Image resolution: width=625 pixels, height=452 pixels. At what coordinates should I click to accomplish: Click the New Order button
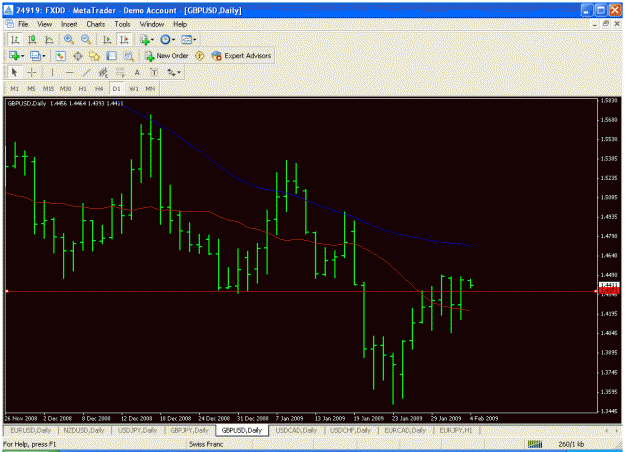pyautogui.click(x=166, y=56)
